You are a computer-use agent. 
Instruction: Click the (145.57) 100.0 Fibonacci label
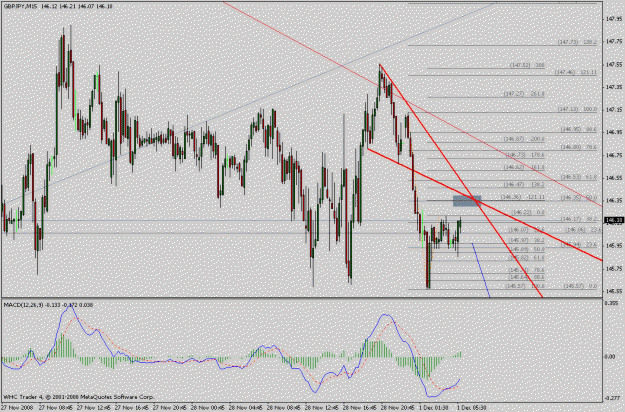[525, 286]
